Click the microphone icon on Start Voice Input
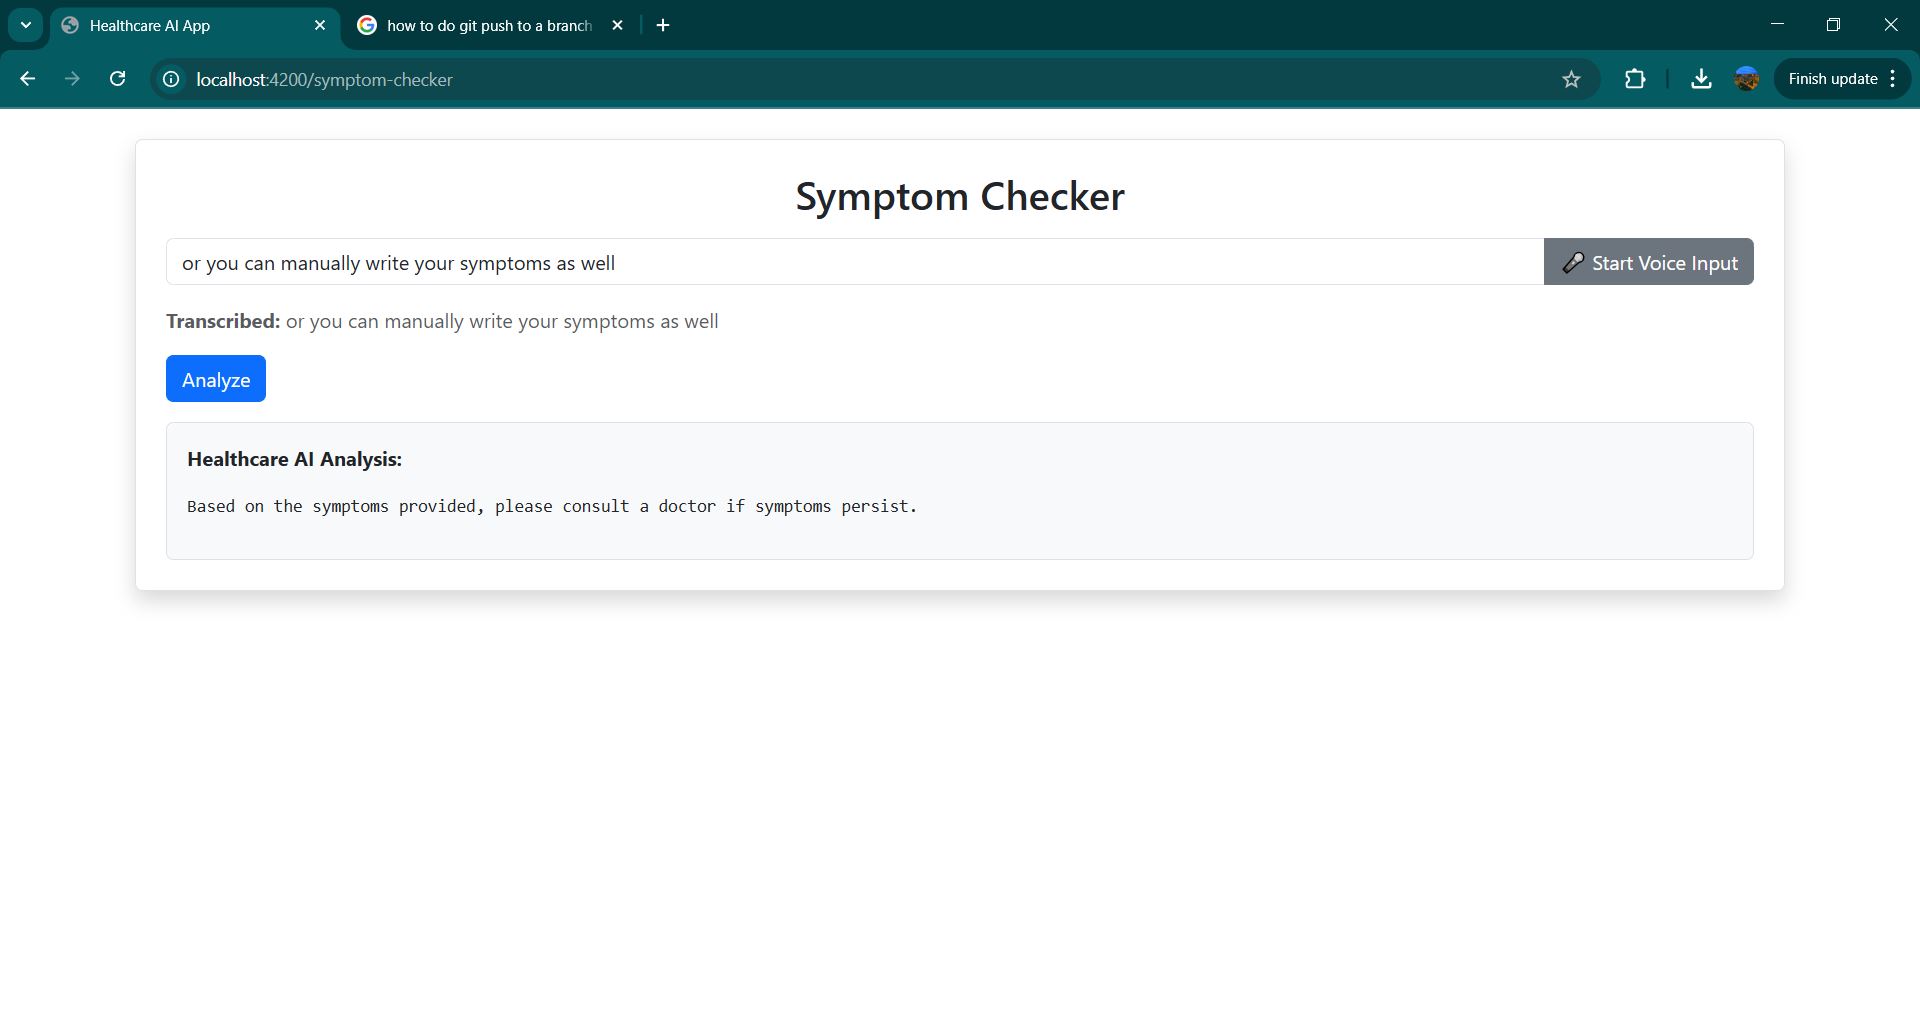The height and width of the screenshot is (1030, 1920). pos(1571,262)
